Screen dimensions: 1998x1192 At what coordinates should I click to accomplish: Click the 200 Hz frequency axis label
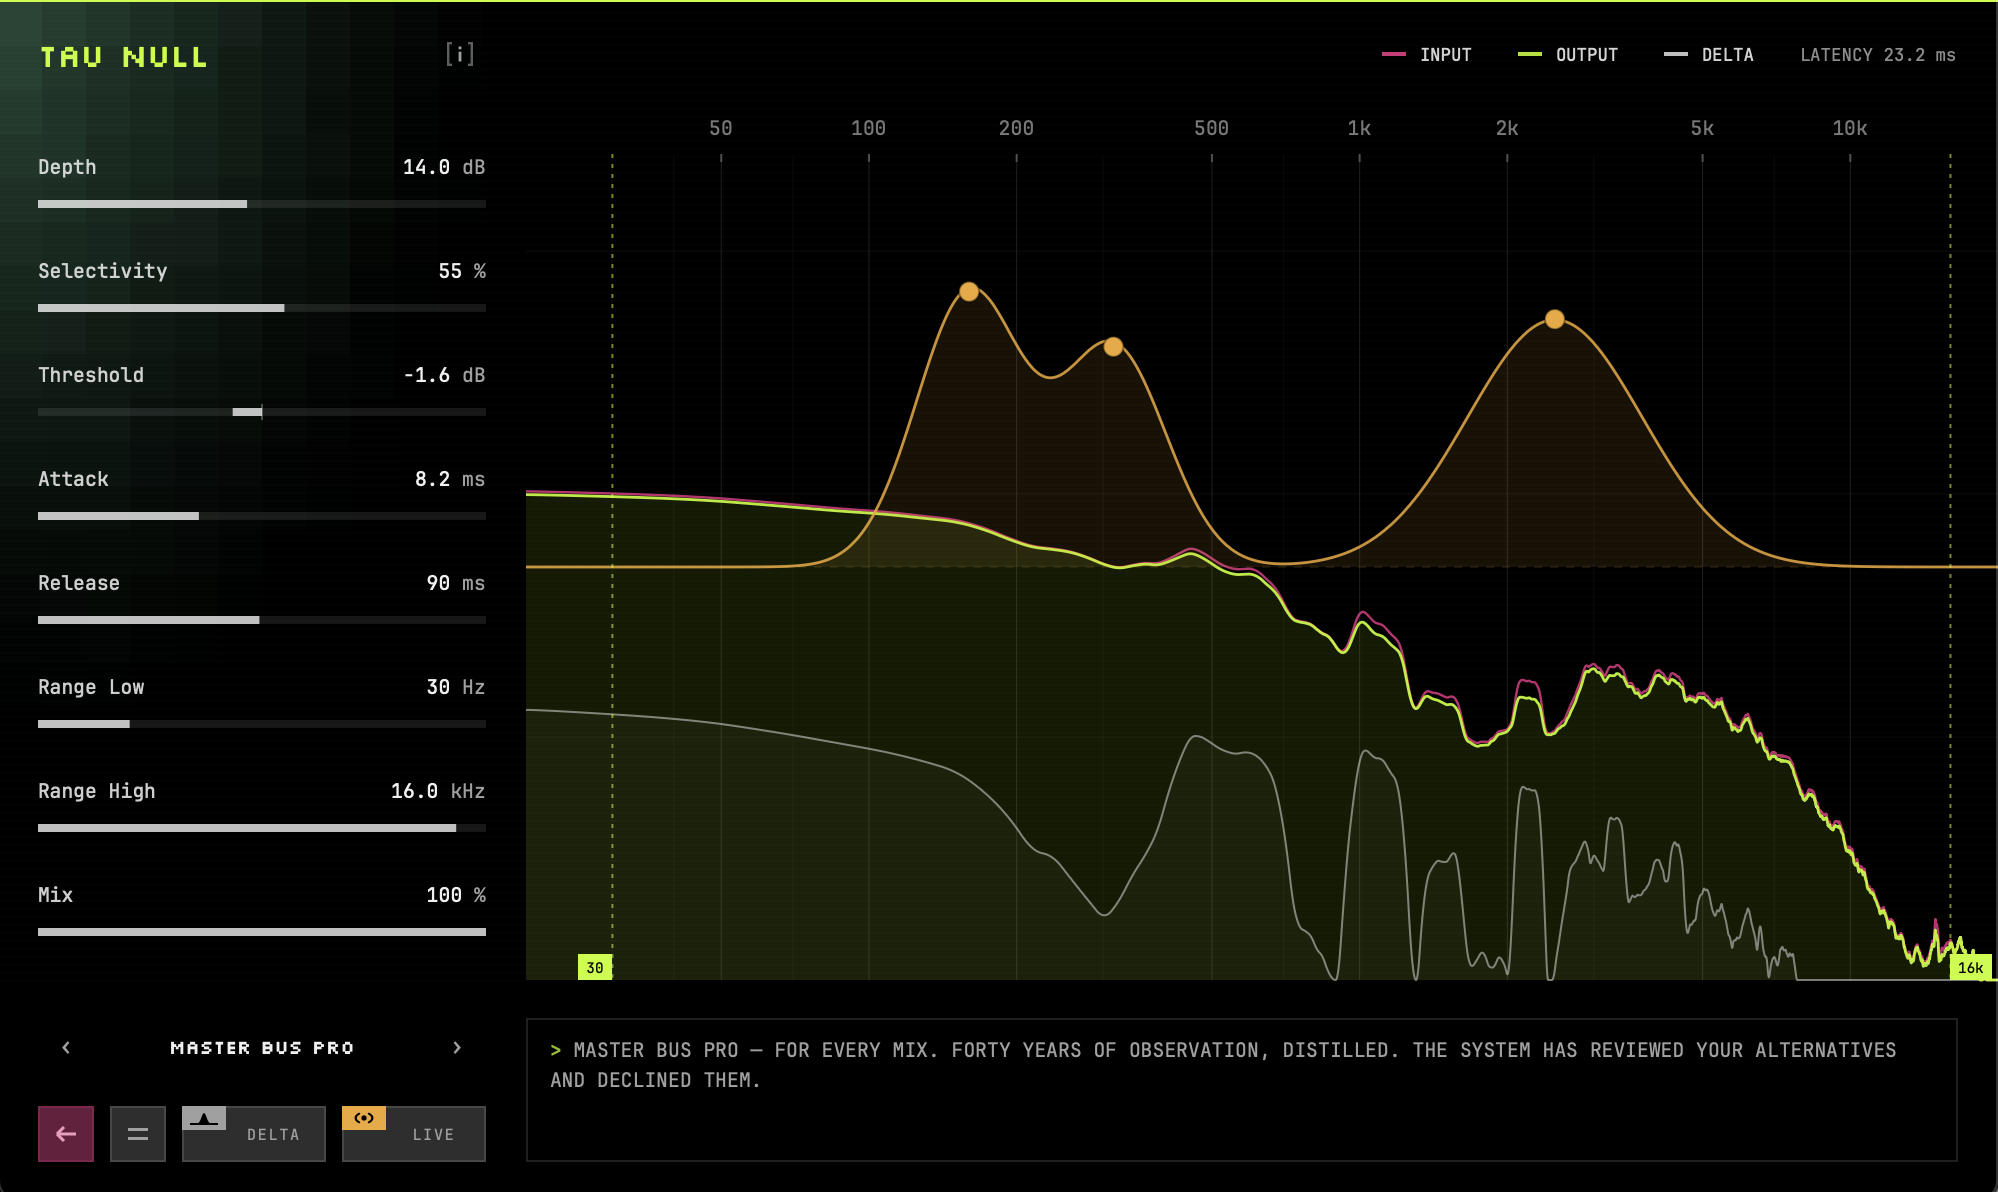[1017, 128]
